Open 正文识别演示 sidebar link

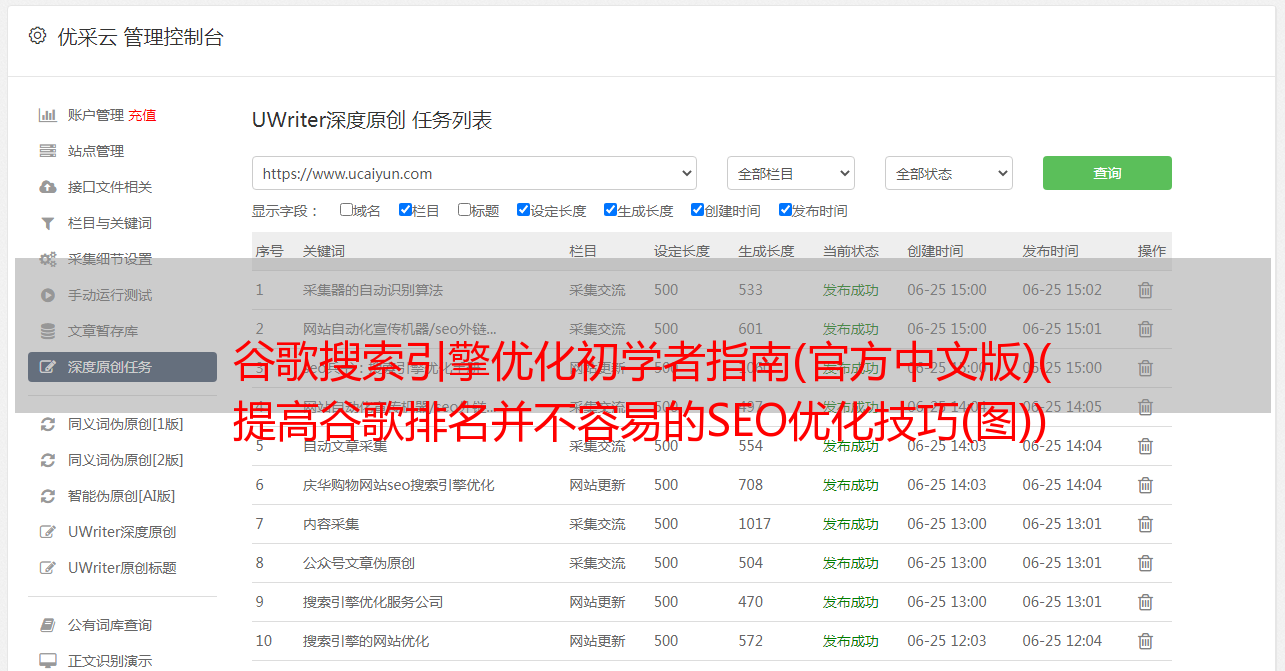point(110,661)
